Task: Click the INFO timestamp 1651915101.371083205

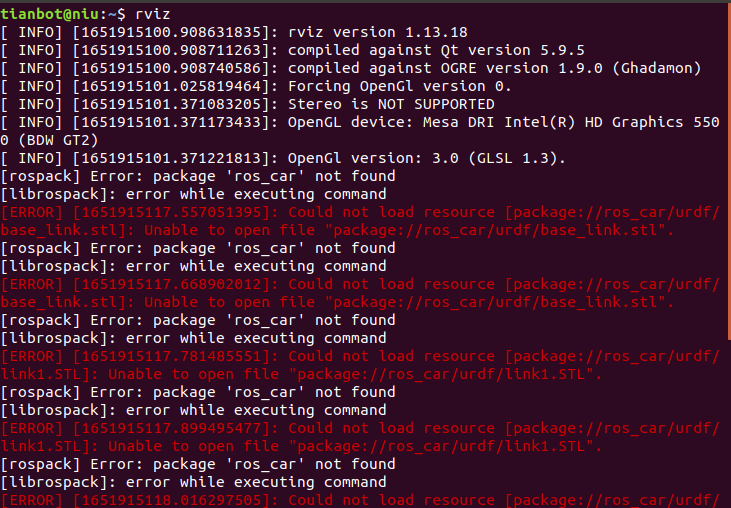Action: pyautogui.click(x=171, y=104)
